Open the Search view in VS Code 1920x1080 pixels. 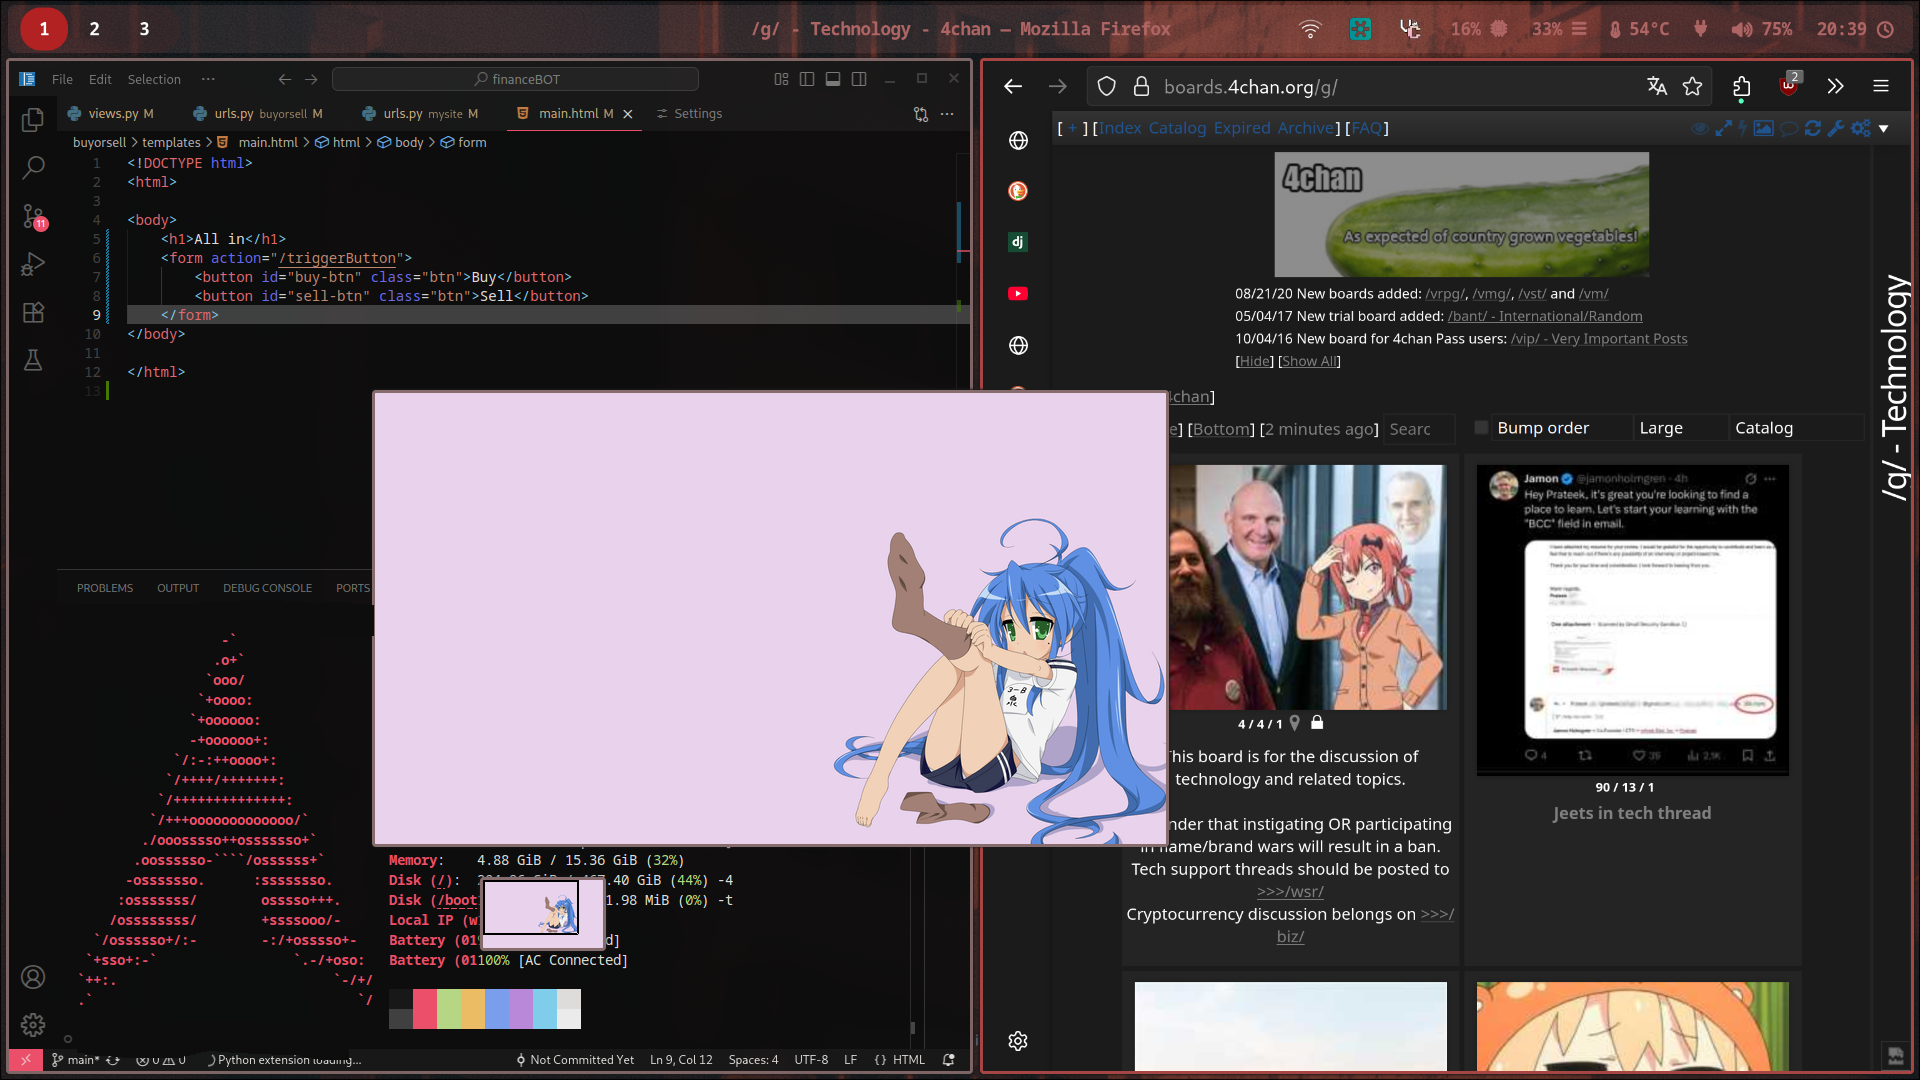click(33, 167)
